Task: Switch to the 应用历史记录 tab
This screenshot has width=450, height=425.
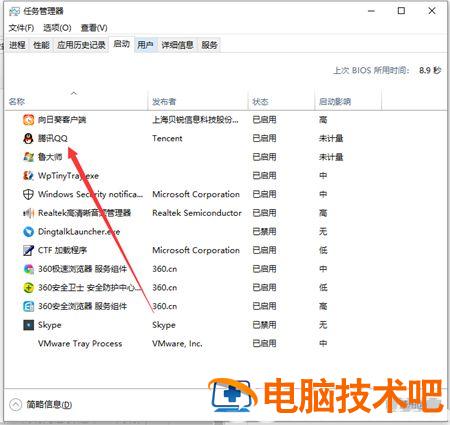Action: point(81,45)
